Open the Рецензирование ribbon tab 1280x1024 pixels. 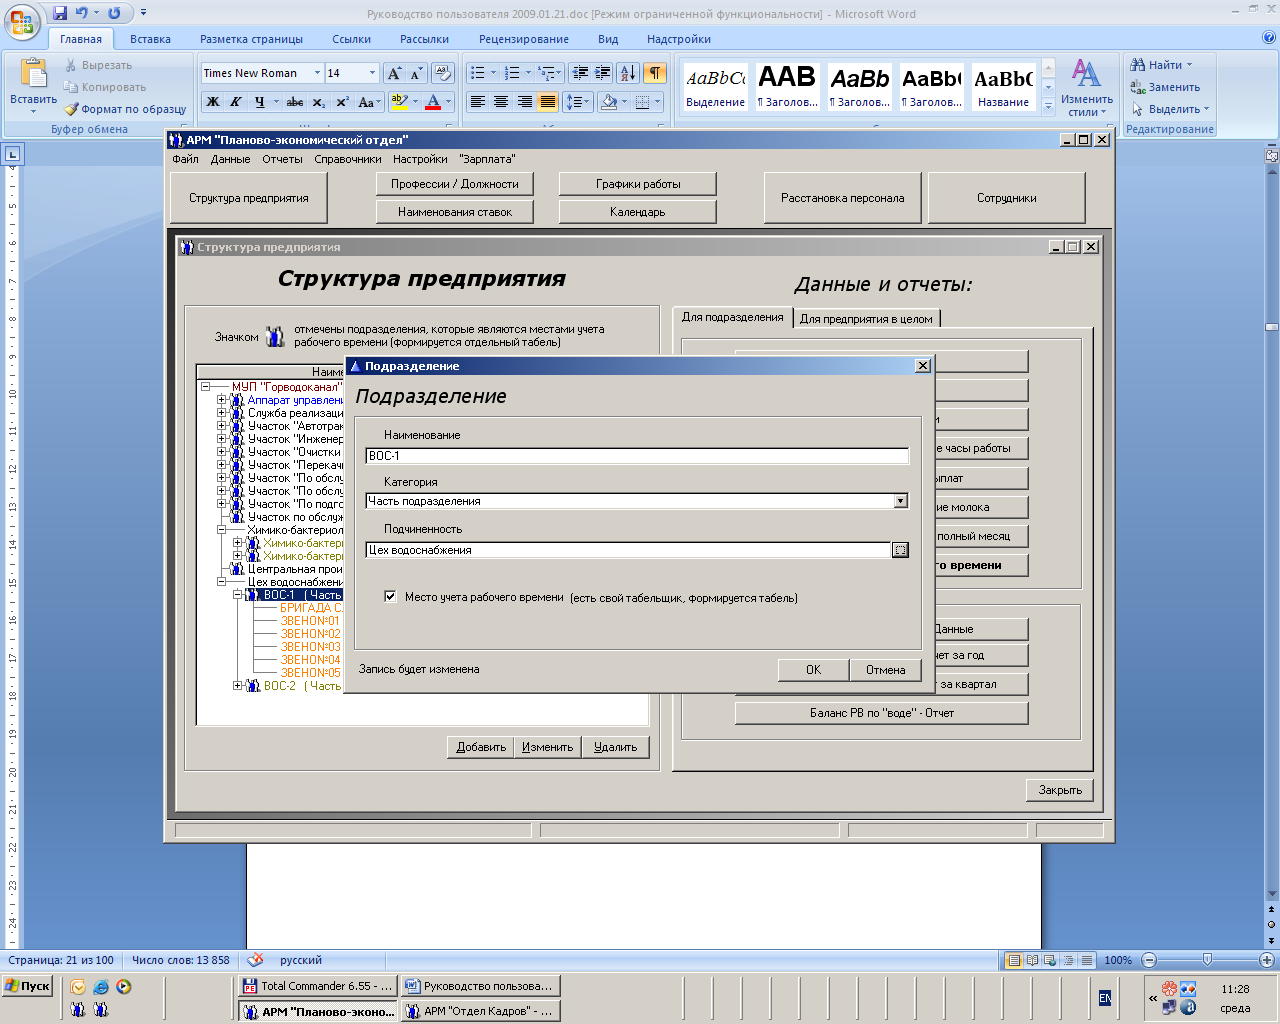tap(524, 39)
